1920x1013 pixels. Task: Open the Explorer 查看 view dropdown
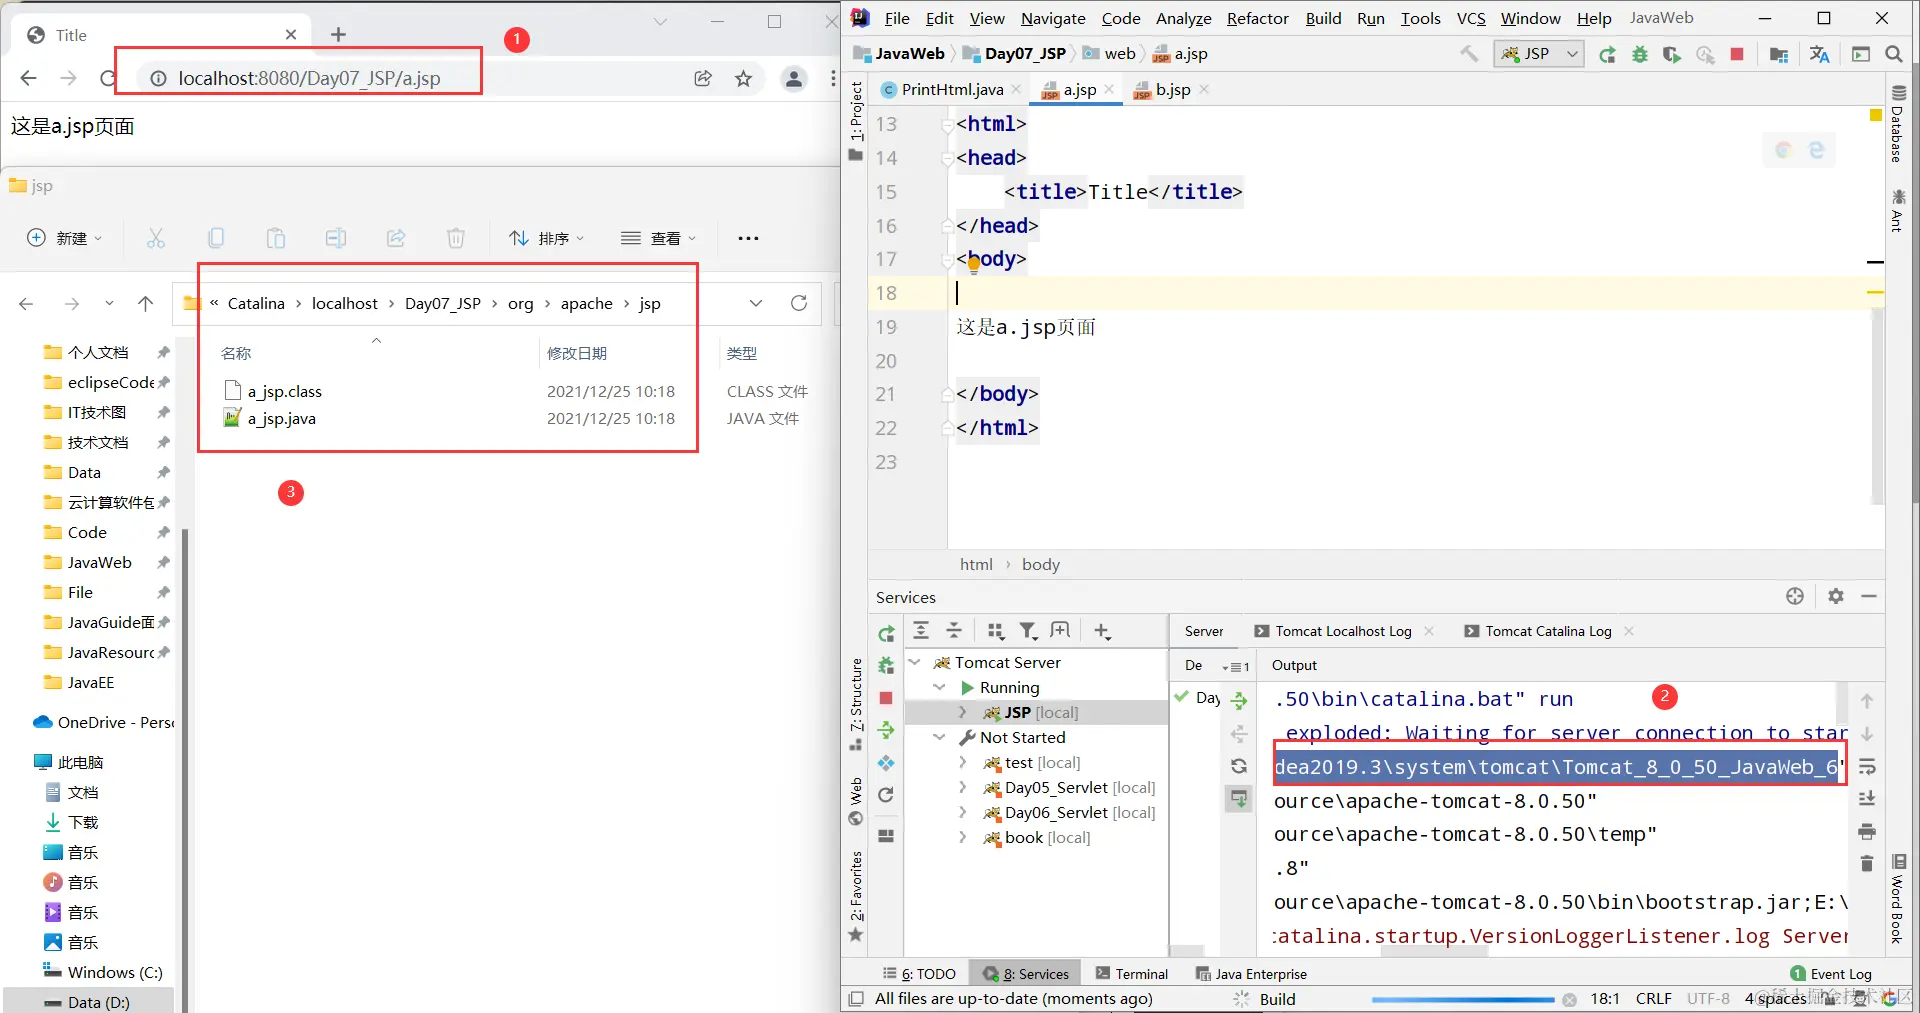(x=658, y=238)
